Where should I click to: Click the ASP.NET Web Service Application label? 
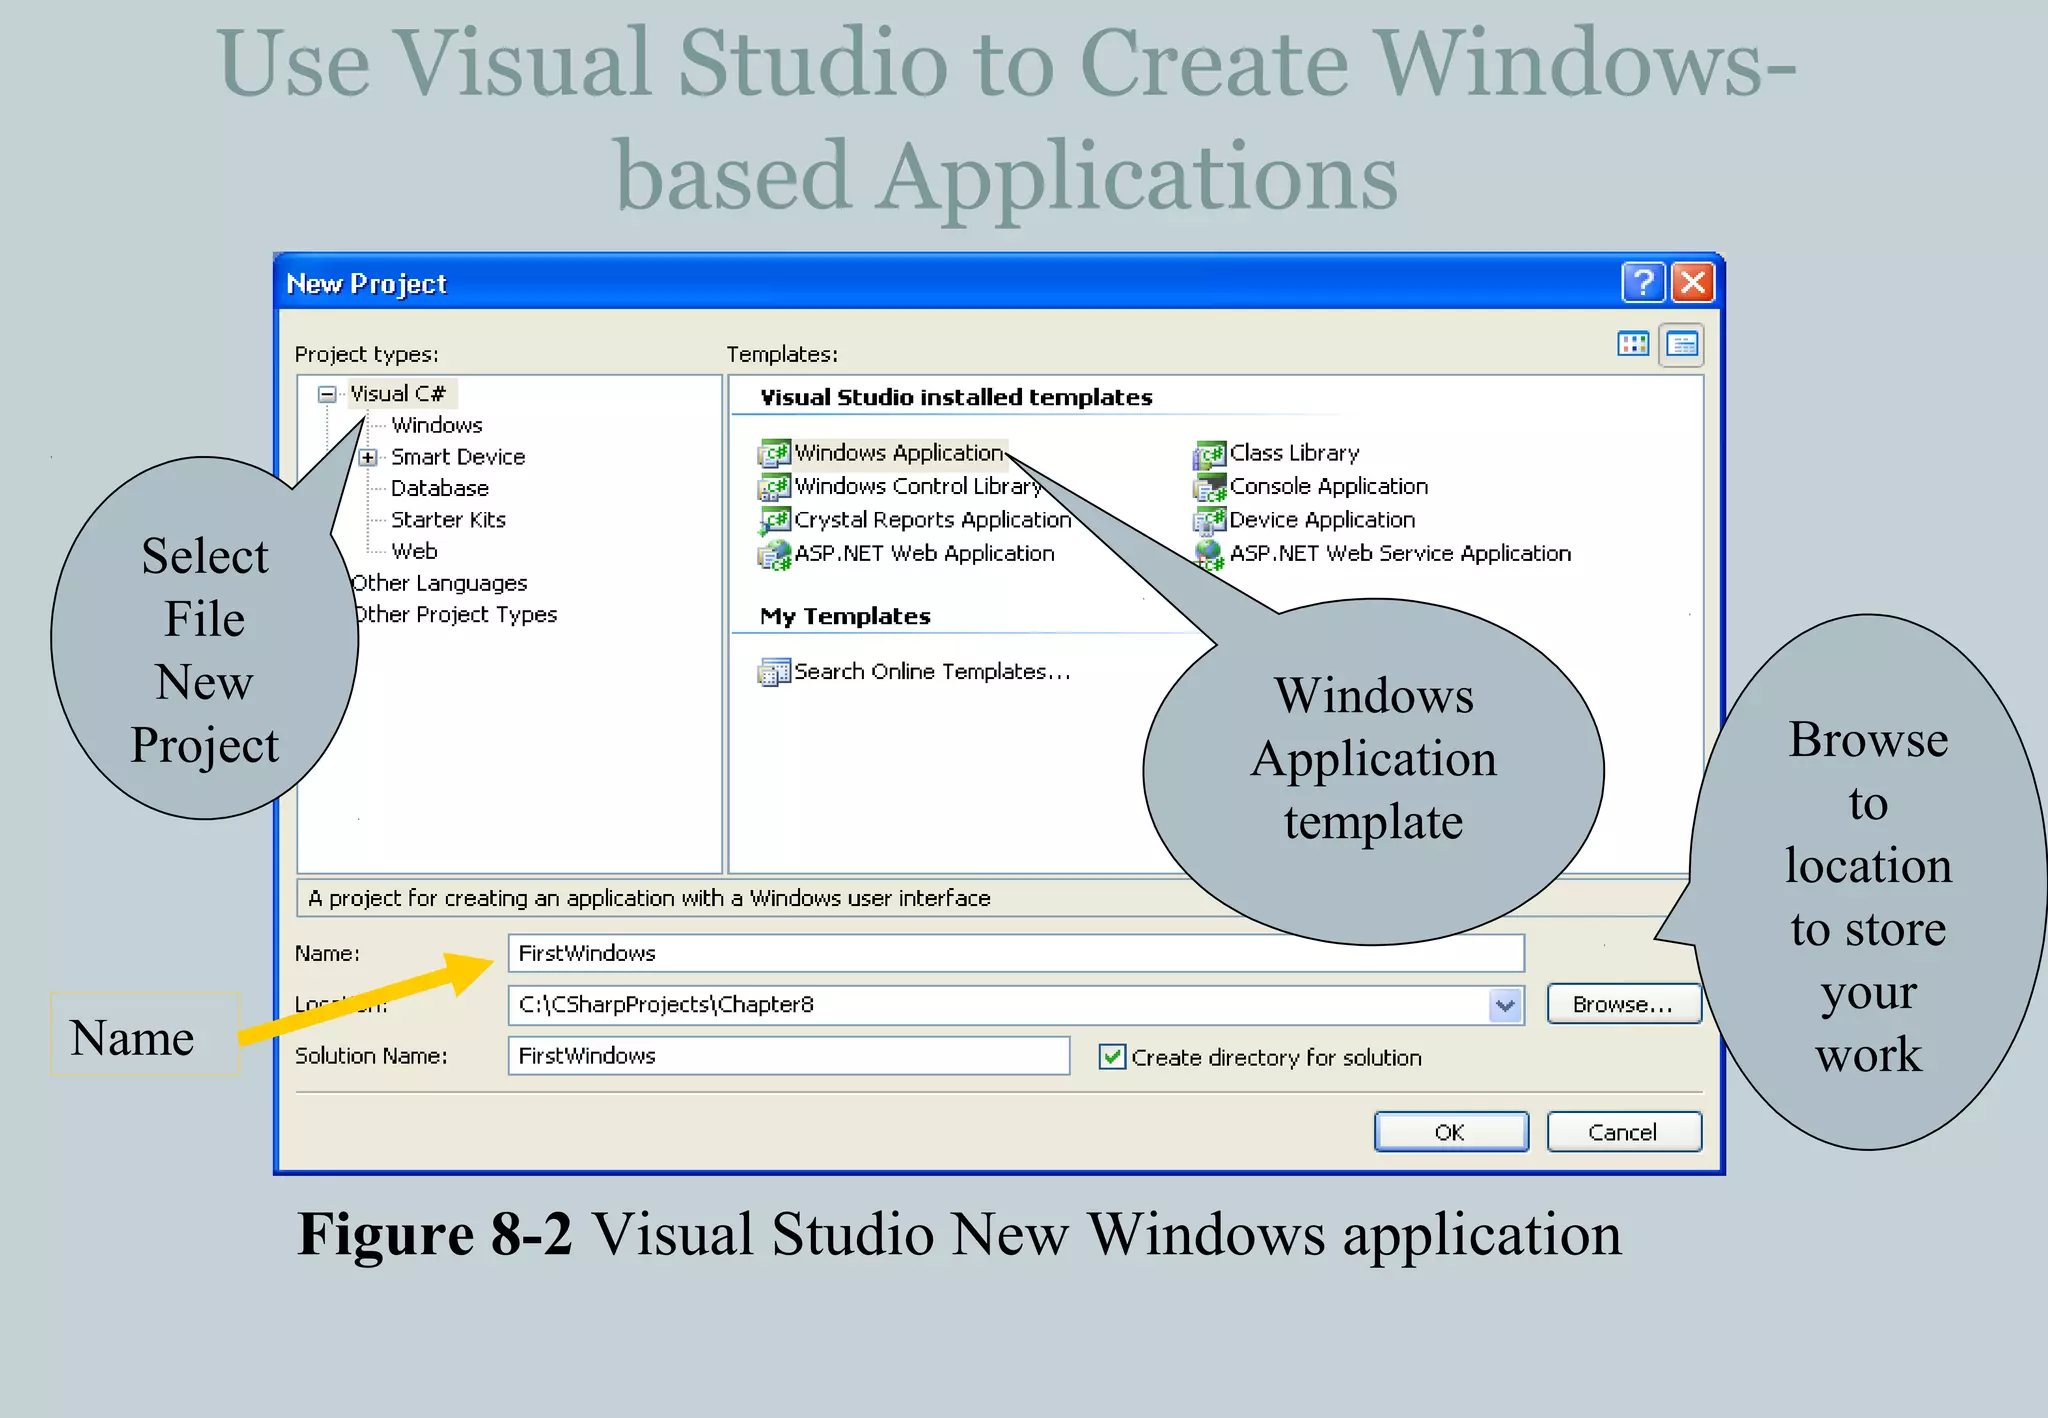(1400, 554)
